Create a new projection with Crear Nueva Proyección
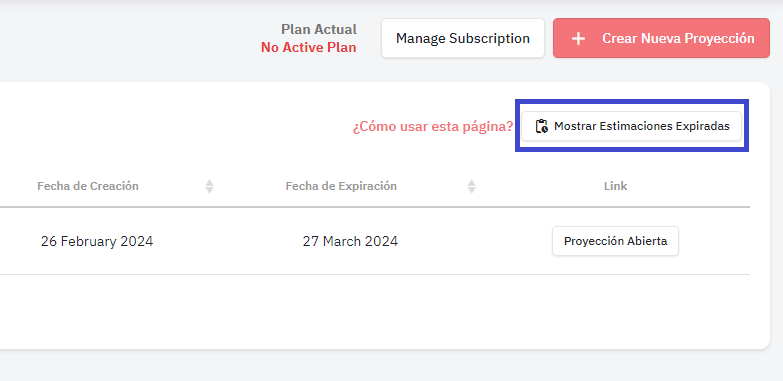 pos(661,38)
